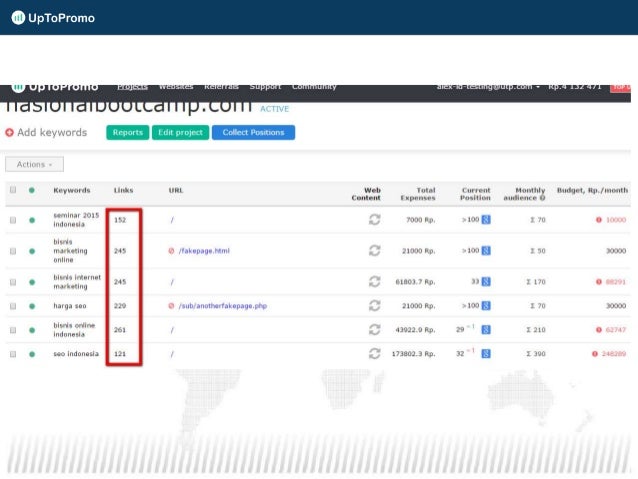638x479 pixels.
Task: Open Support in the navigation bar
Action: 265,87
